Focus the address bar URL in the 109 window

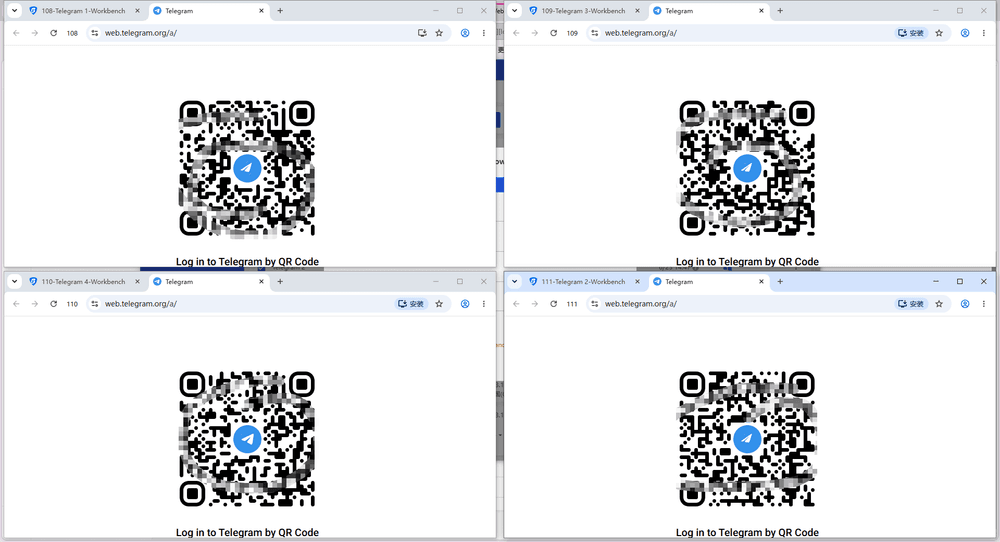pyautogui.click(x=641, y=33)
